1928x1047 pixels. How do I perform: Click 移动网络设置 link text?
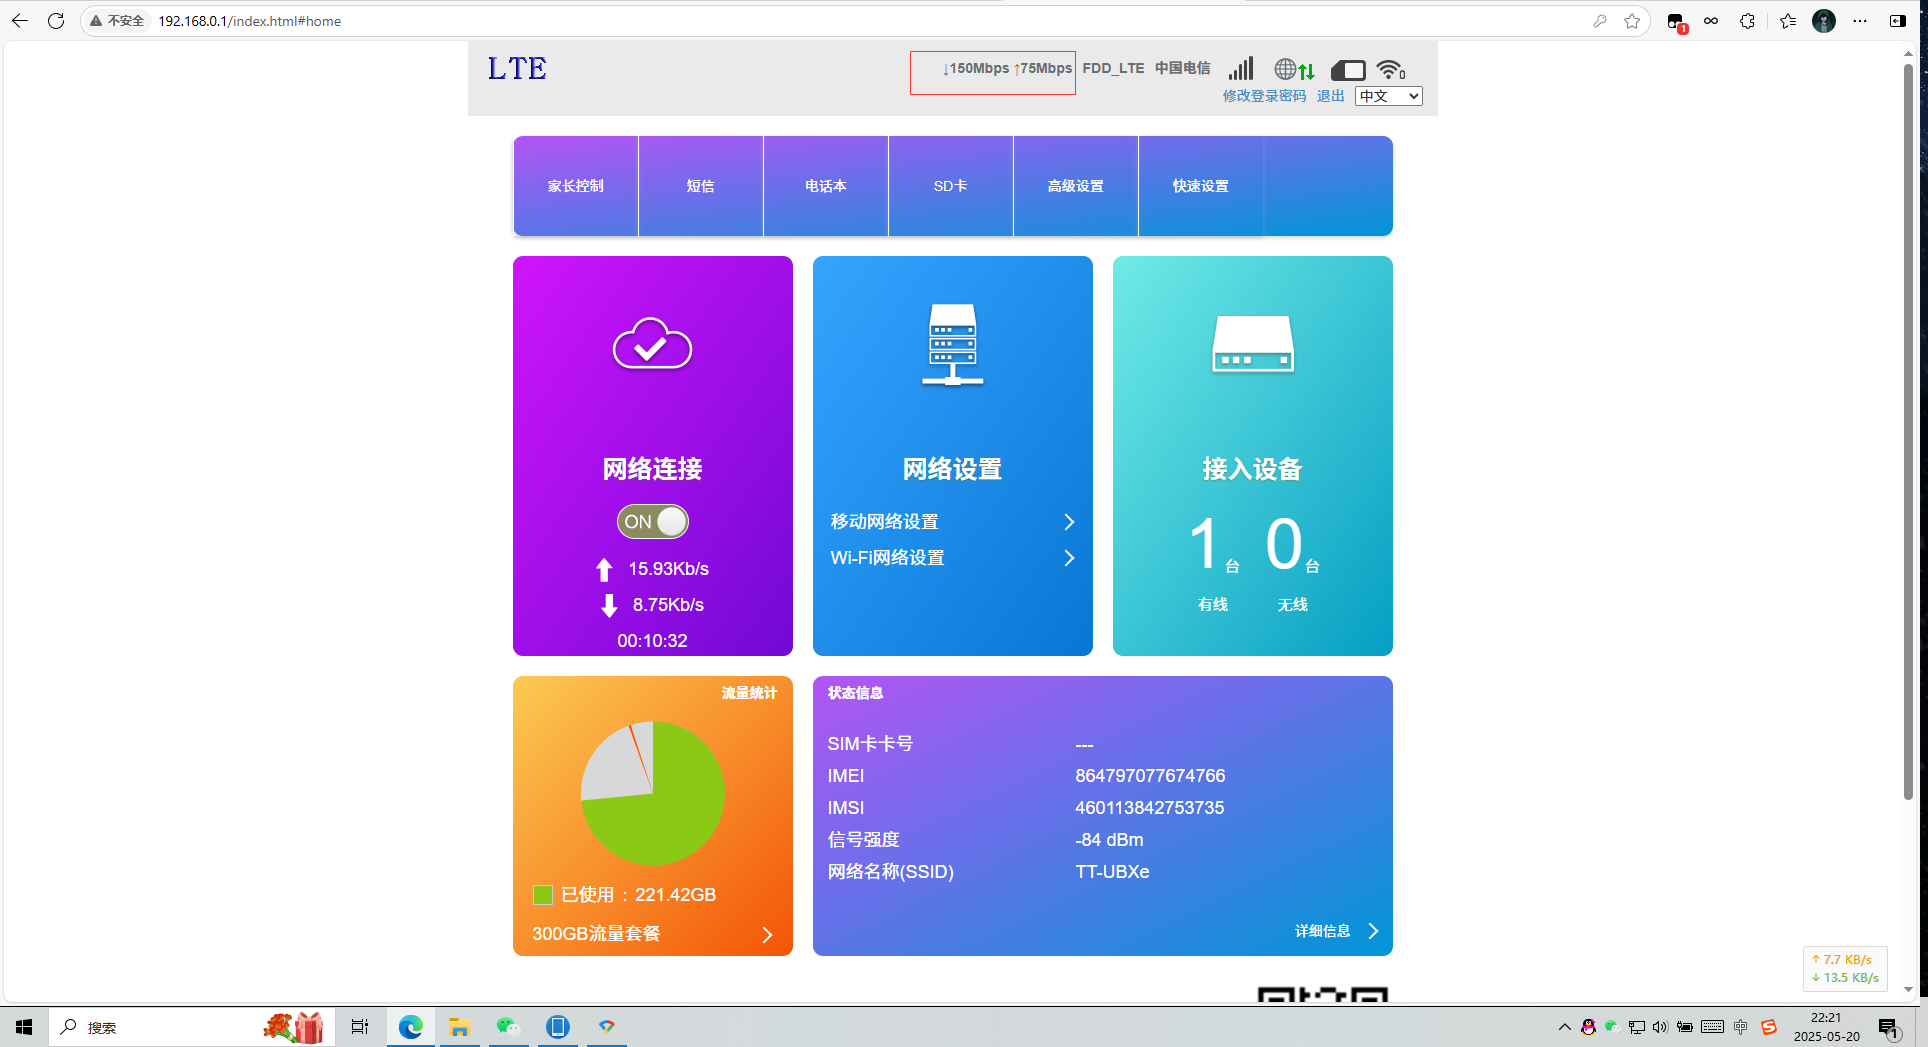pos(884,522)
